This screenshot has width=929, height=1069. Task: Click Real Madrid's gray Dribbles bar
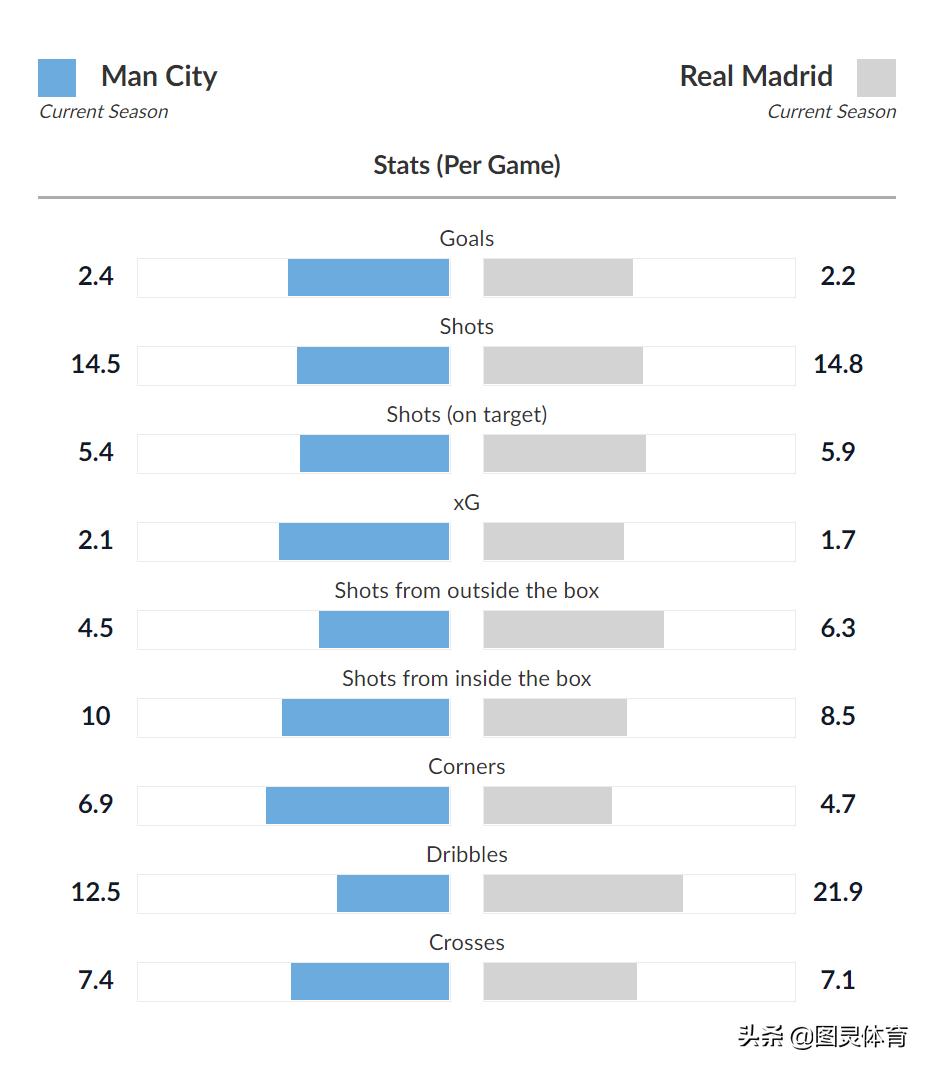coord(583,893)
